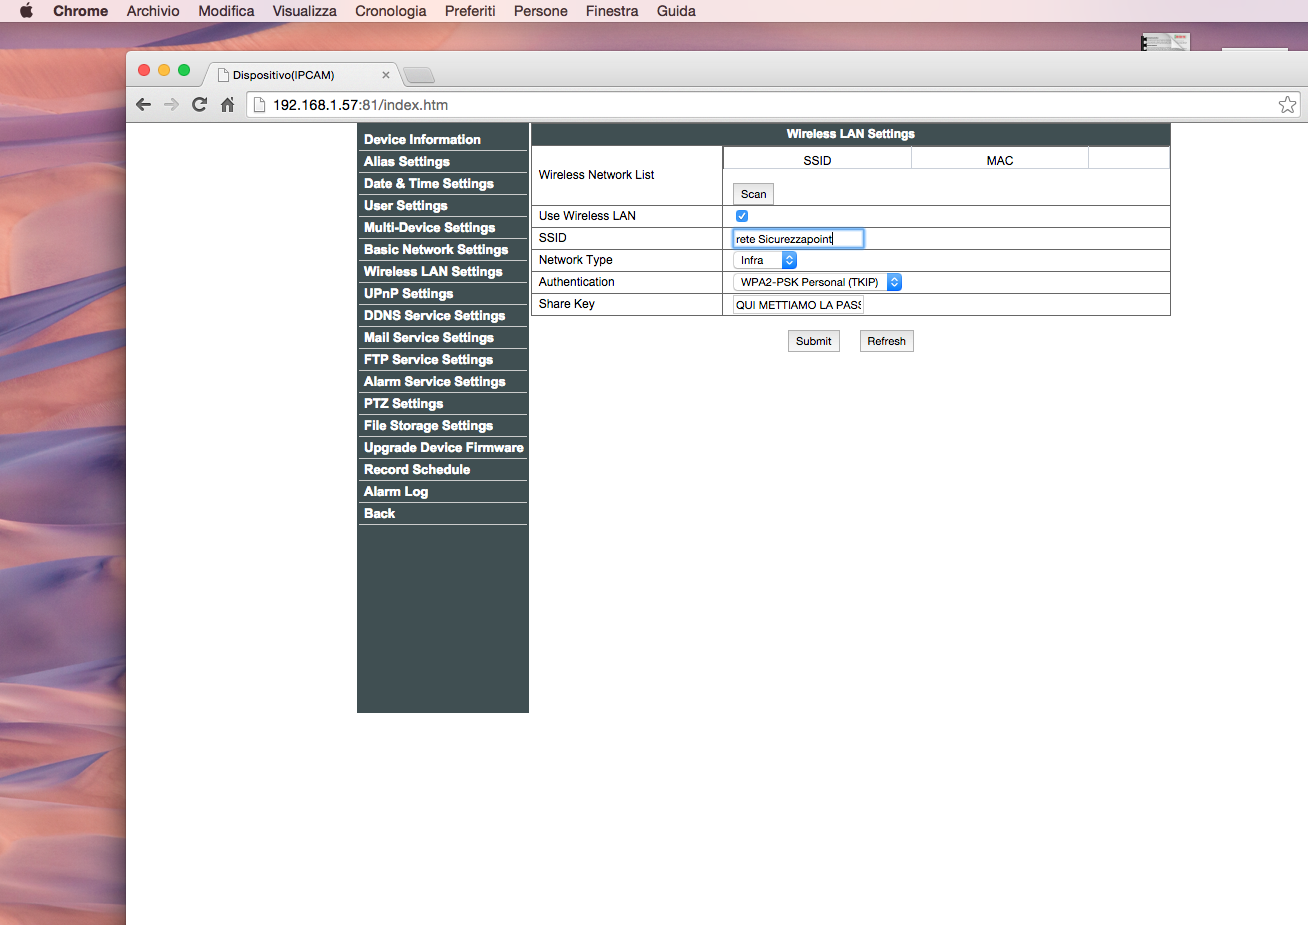Expand the Network Type dropdown

tap(765, 260)
